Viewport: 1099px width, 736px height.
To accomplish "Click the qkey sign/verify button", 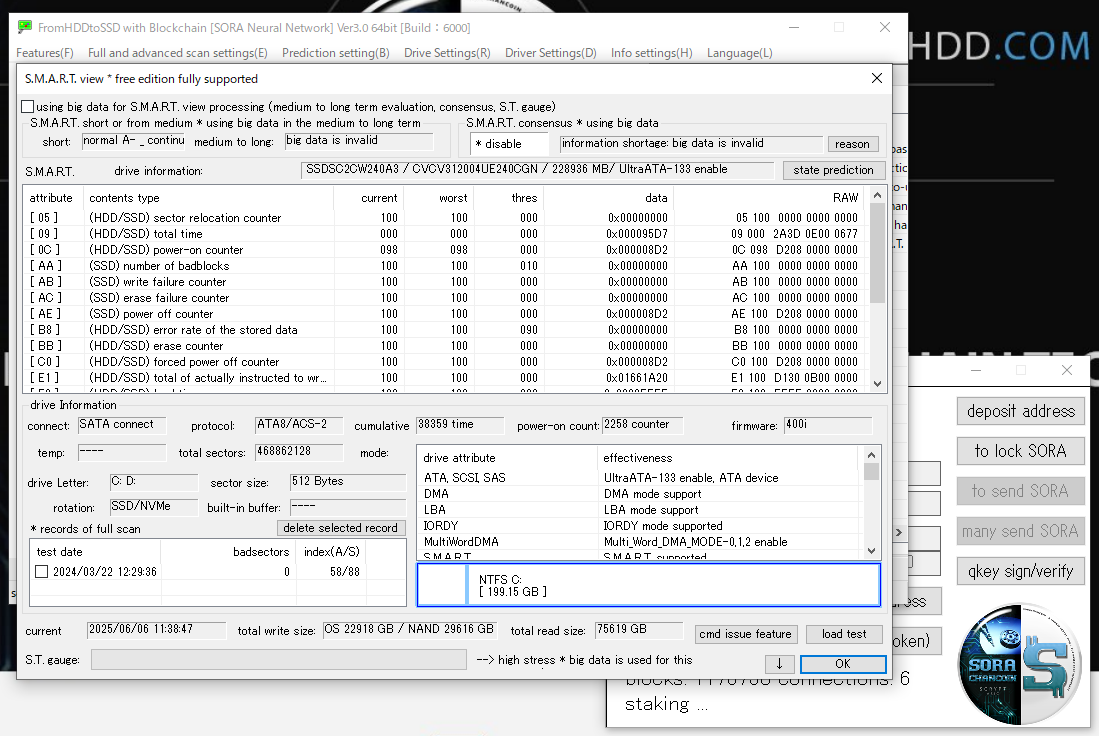I will click(x=1021, y=571).
